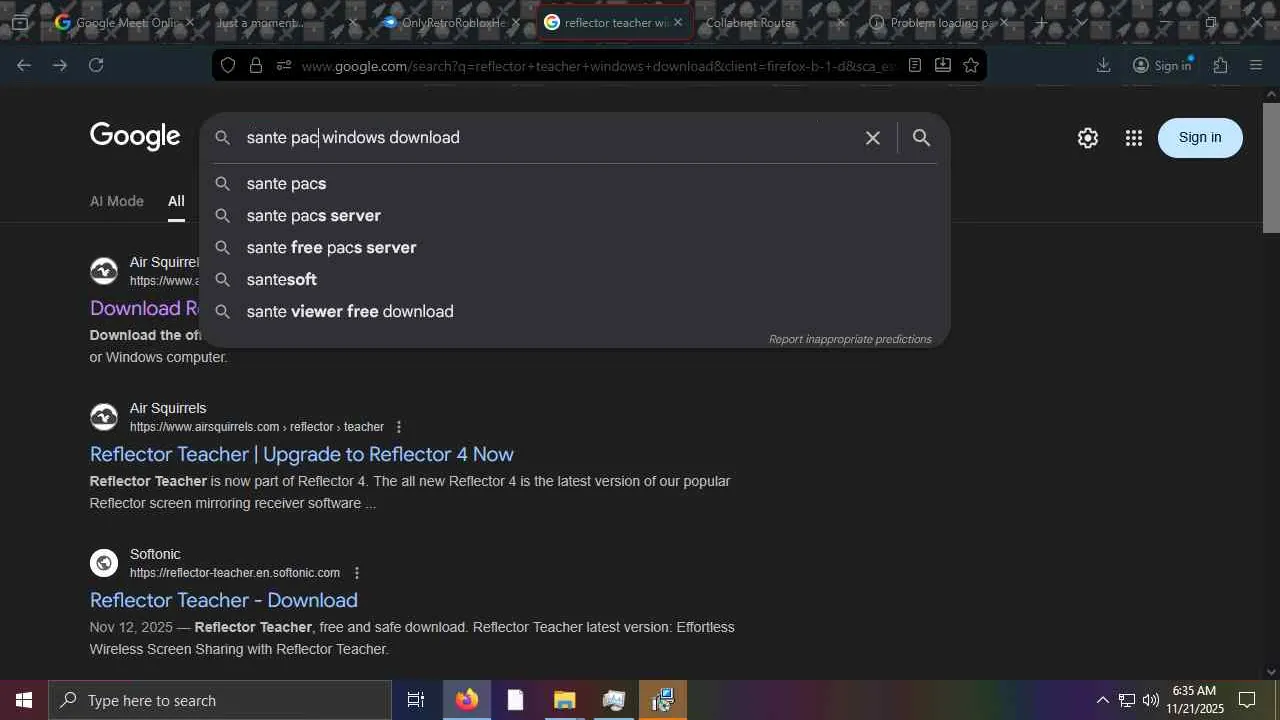Toggle reader view in address bar
Screen dimensions: 1280x720
tap(914, 65)
